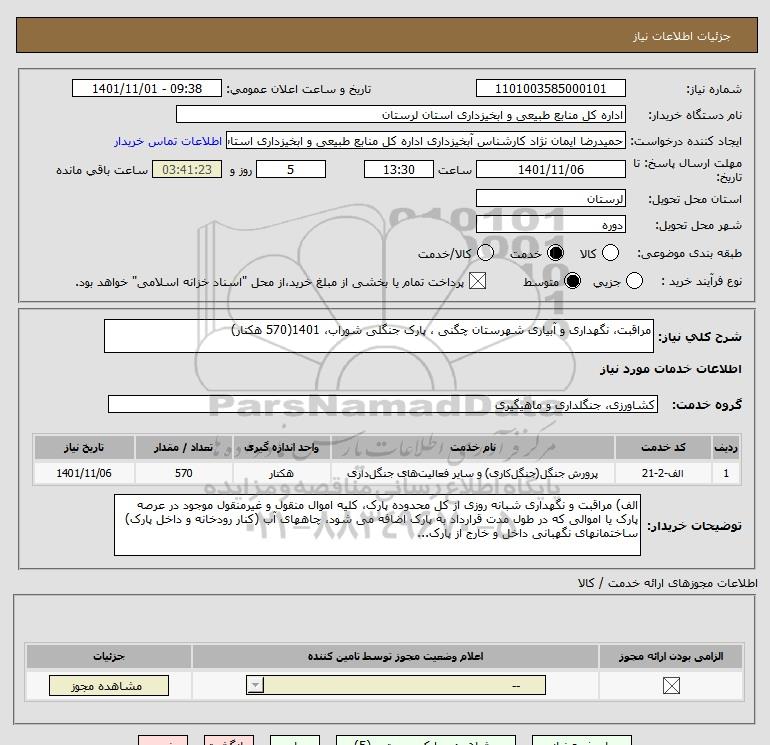The width and height of the screenshot is (770, 745).
Task: Click the need number field 1101003585000101
Action: coord(550,88)
